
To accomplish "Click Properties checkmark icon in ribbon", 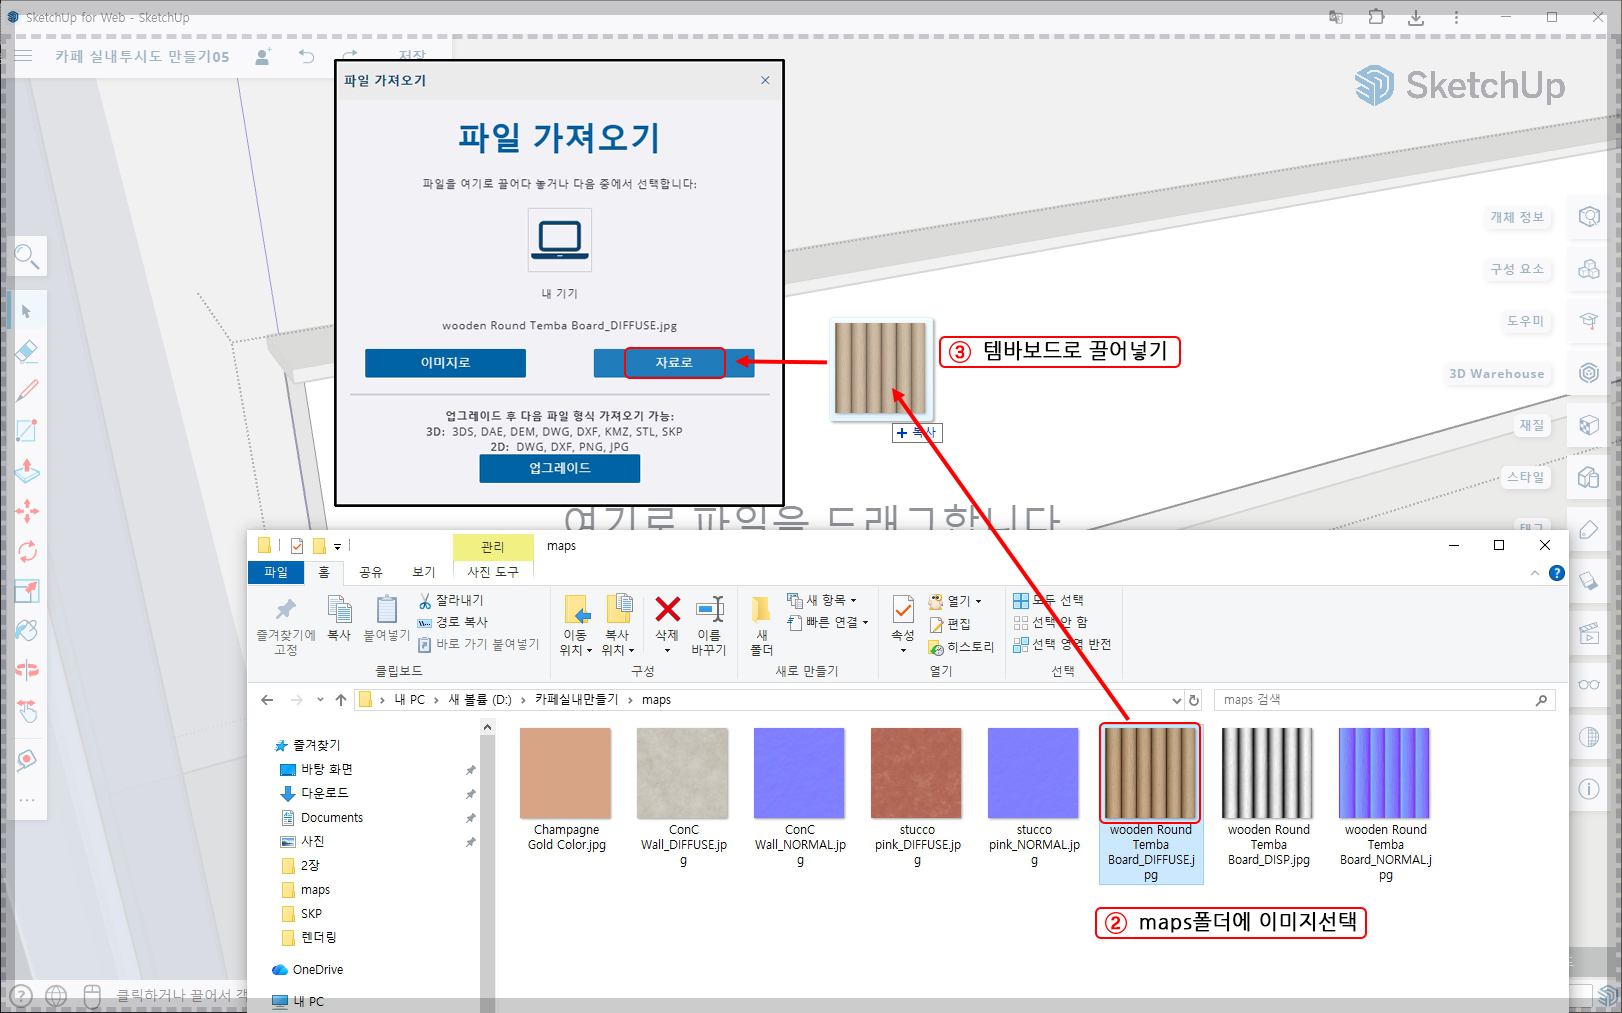I will coord(903,609).
